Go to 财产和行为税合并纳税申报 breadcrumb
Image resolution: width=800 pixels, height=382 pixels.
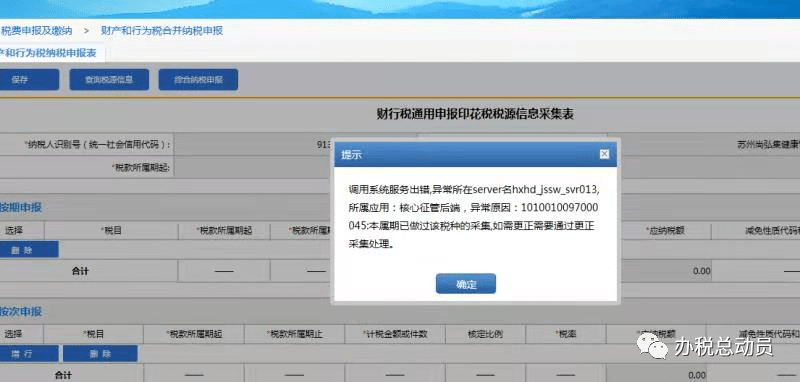162,31
